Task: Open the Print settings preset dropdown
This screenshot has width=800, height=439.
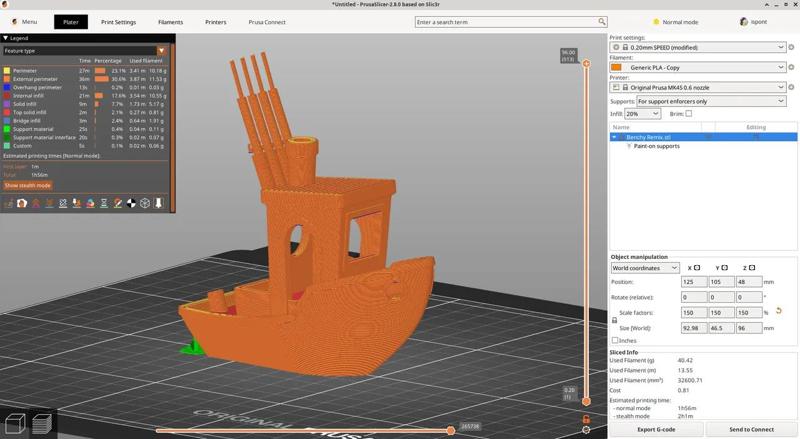Action: click(x=697, y=47)
